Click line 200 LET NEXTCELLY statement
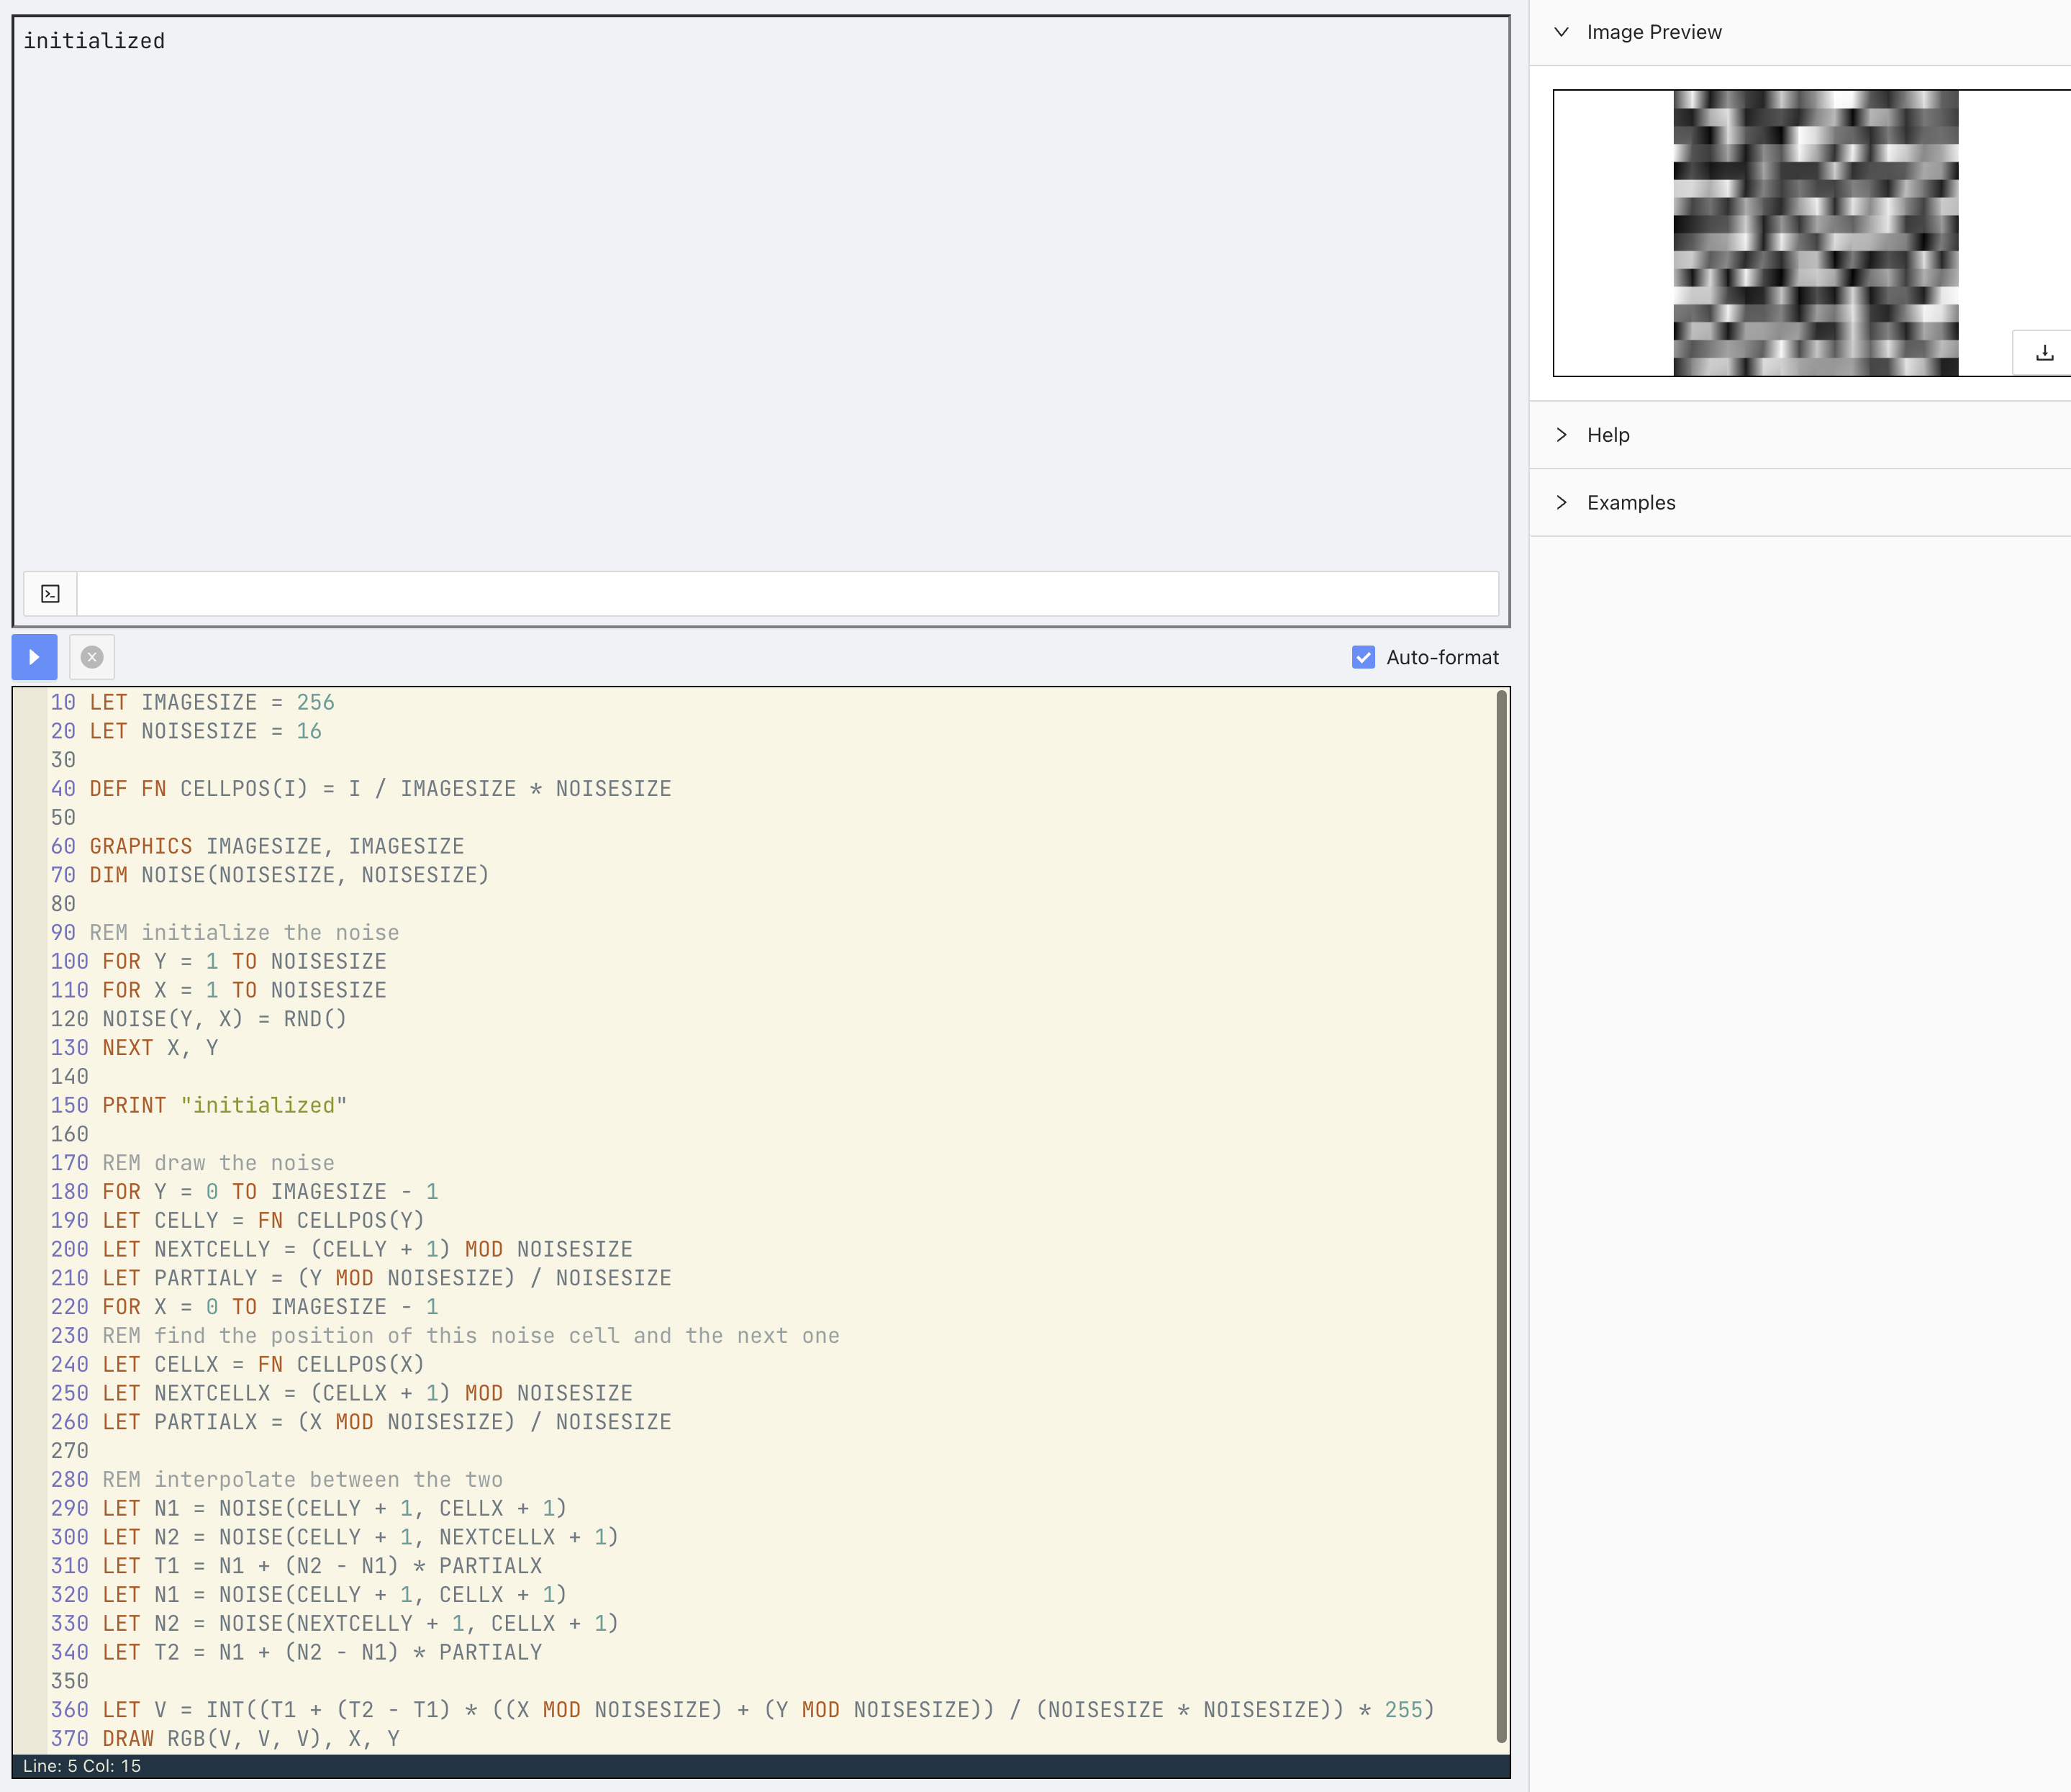The height and width of the screenshot is (1792, 2071). coord(341,1250)
